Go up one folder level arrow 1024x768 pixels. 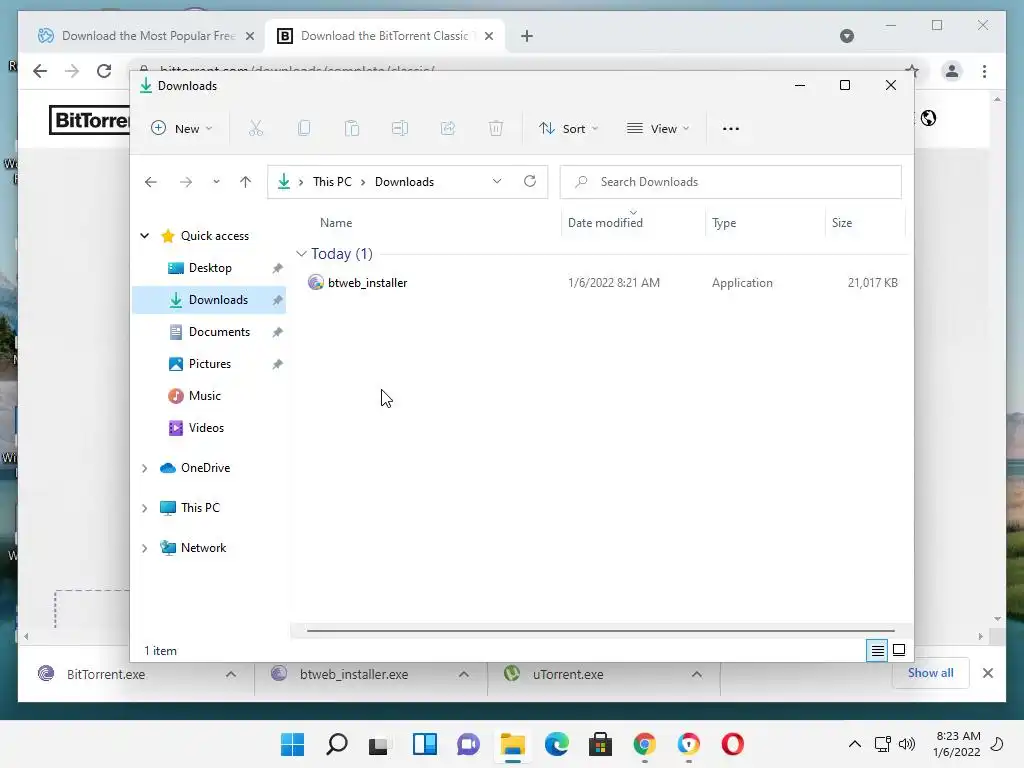(246, 182)
